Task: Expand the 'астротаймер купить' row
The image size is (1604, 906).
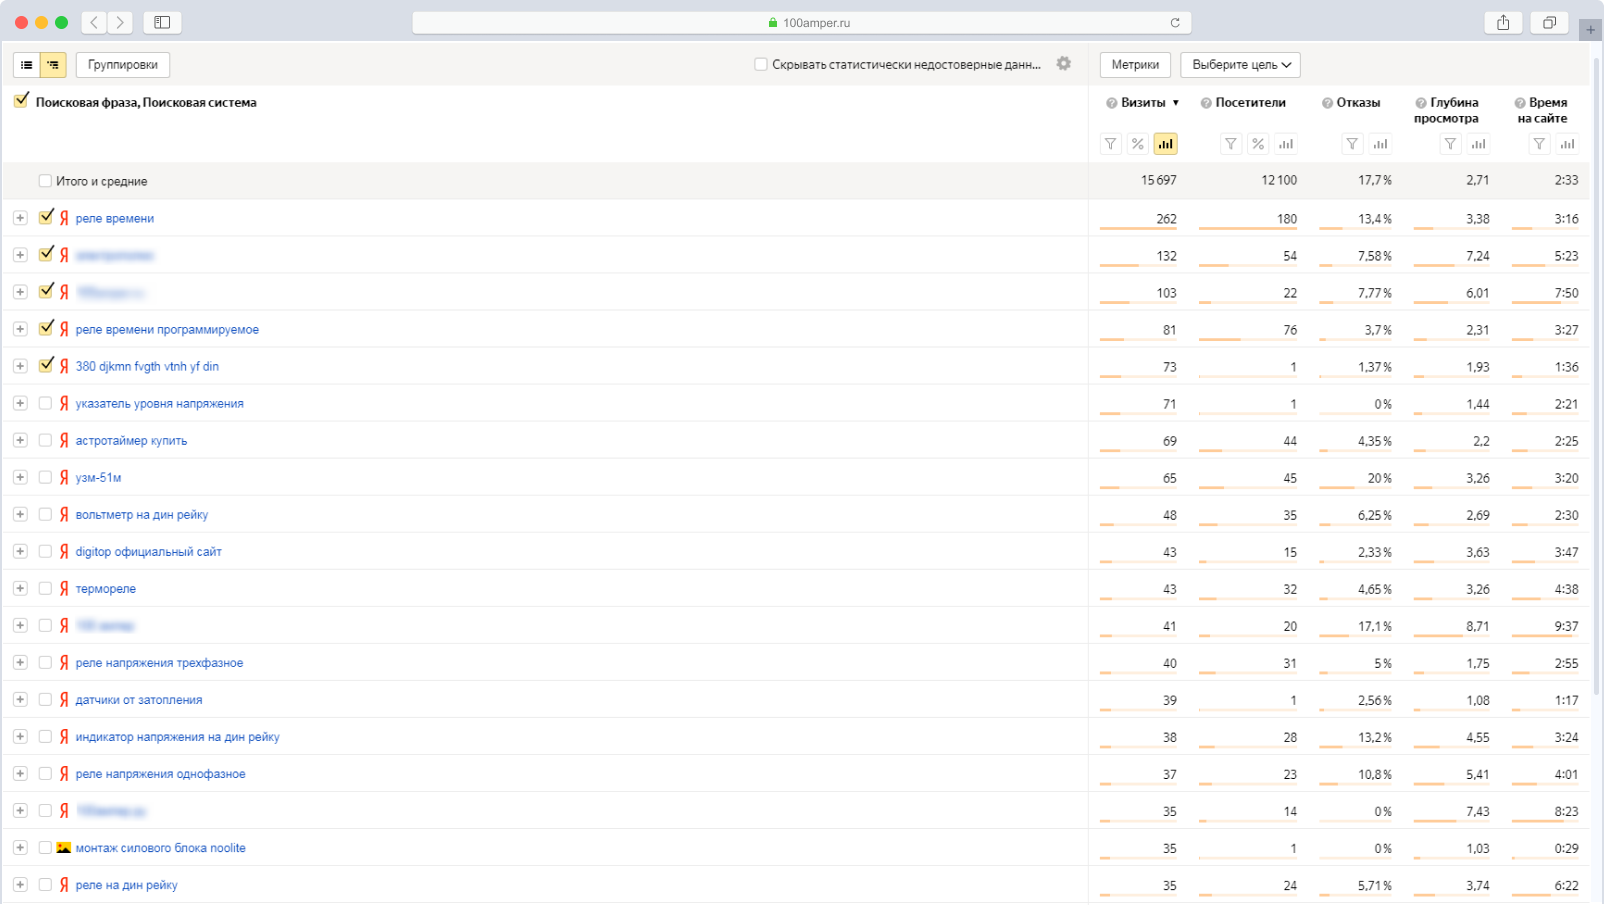Action: pyautogui.click(x=20, y=440)
